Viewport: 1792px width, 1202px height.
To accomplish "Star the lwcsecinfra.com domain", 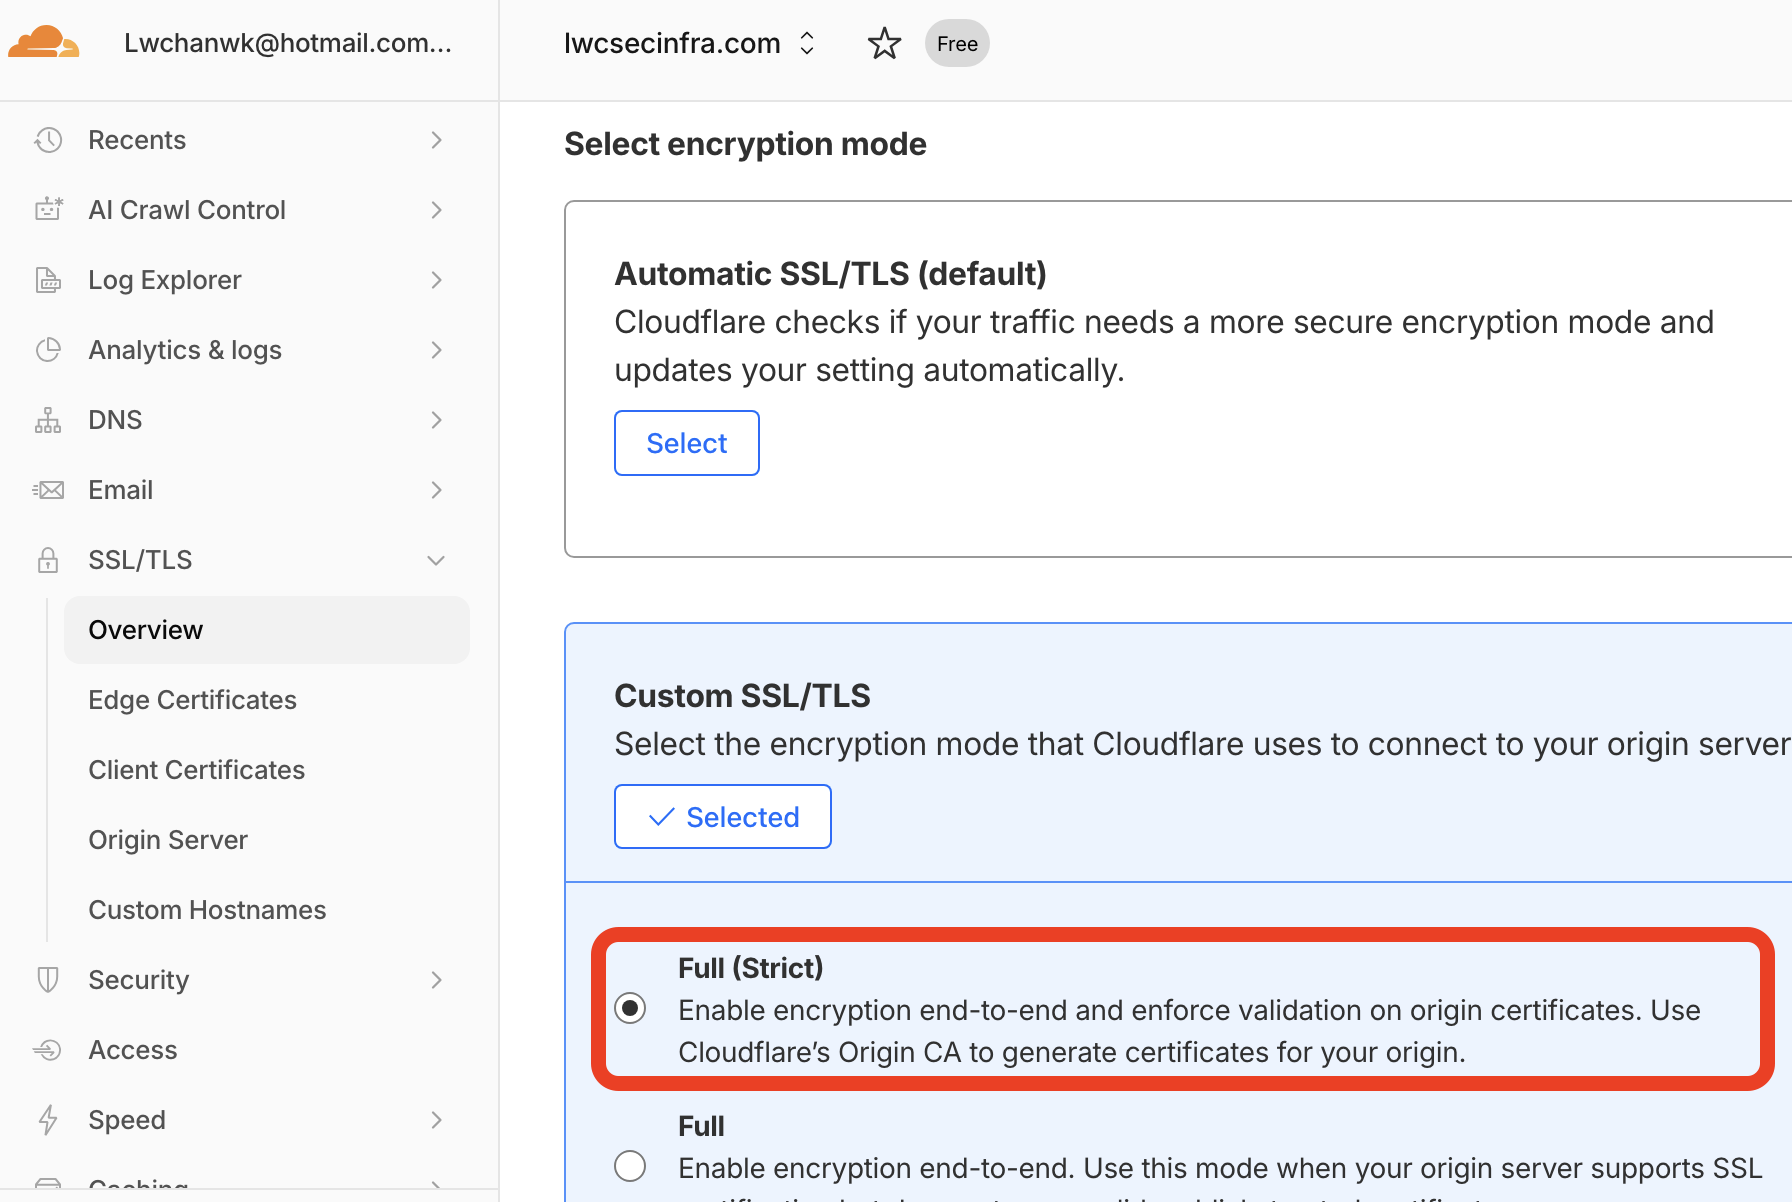I will pyautogui.click(x=884, y=44).
